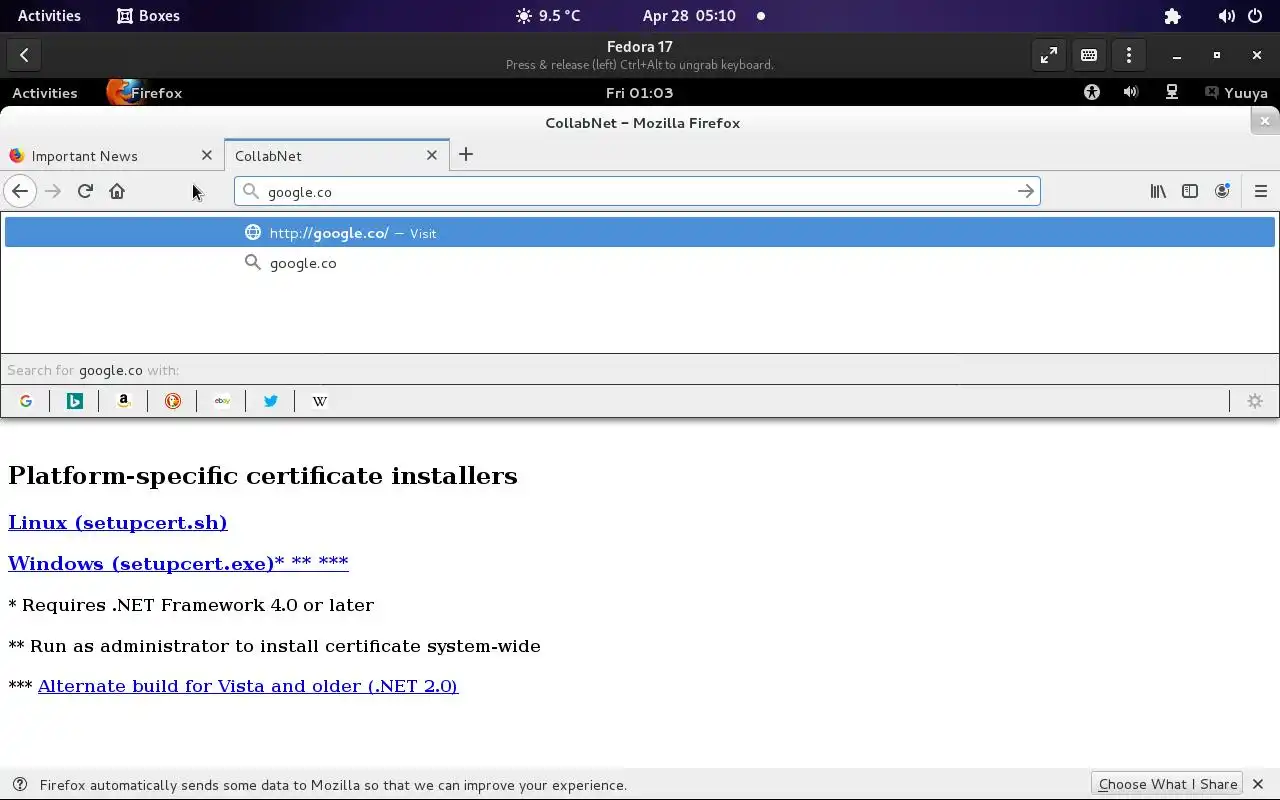Search with Wikipedia engine icon
Screen dimensions: 1280x800
320,401
